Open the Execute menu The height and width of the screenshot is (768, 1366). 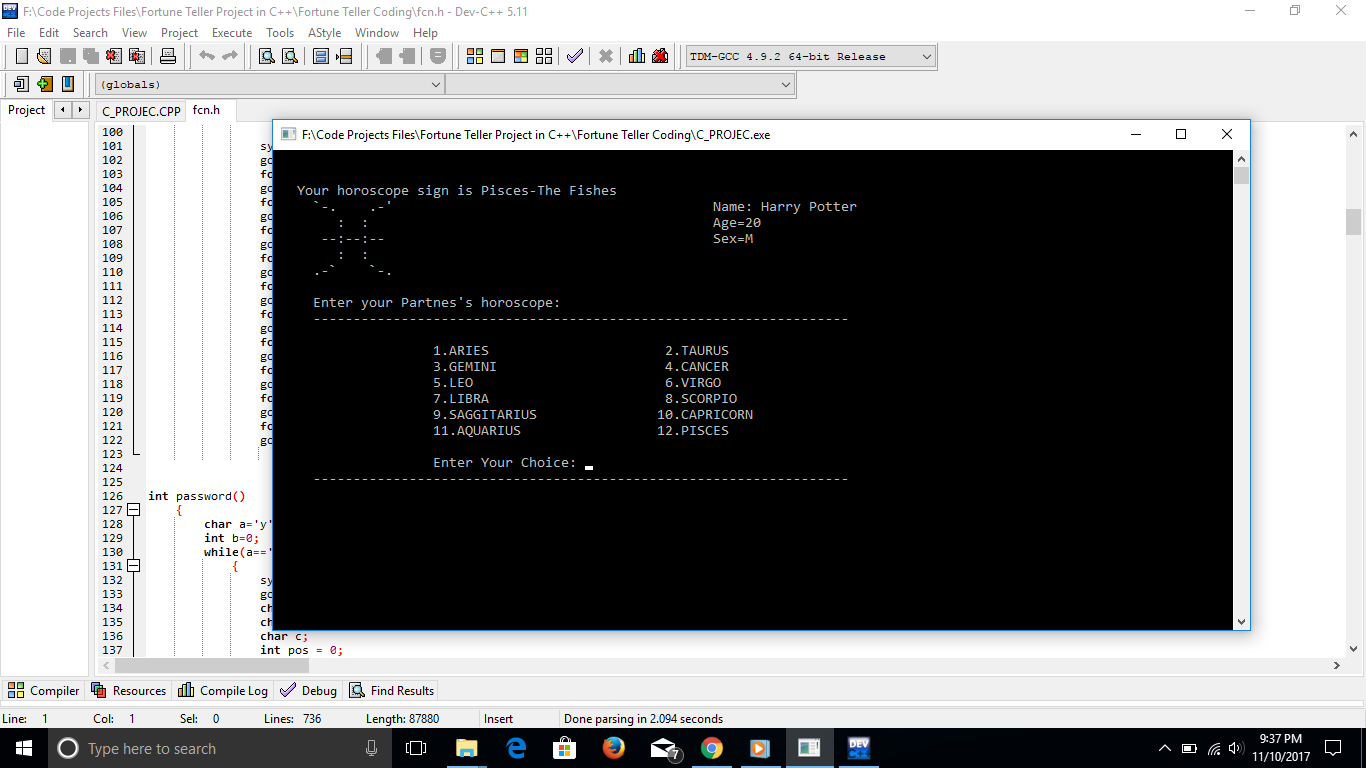(232, 32)
